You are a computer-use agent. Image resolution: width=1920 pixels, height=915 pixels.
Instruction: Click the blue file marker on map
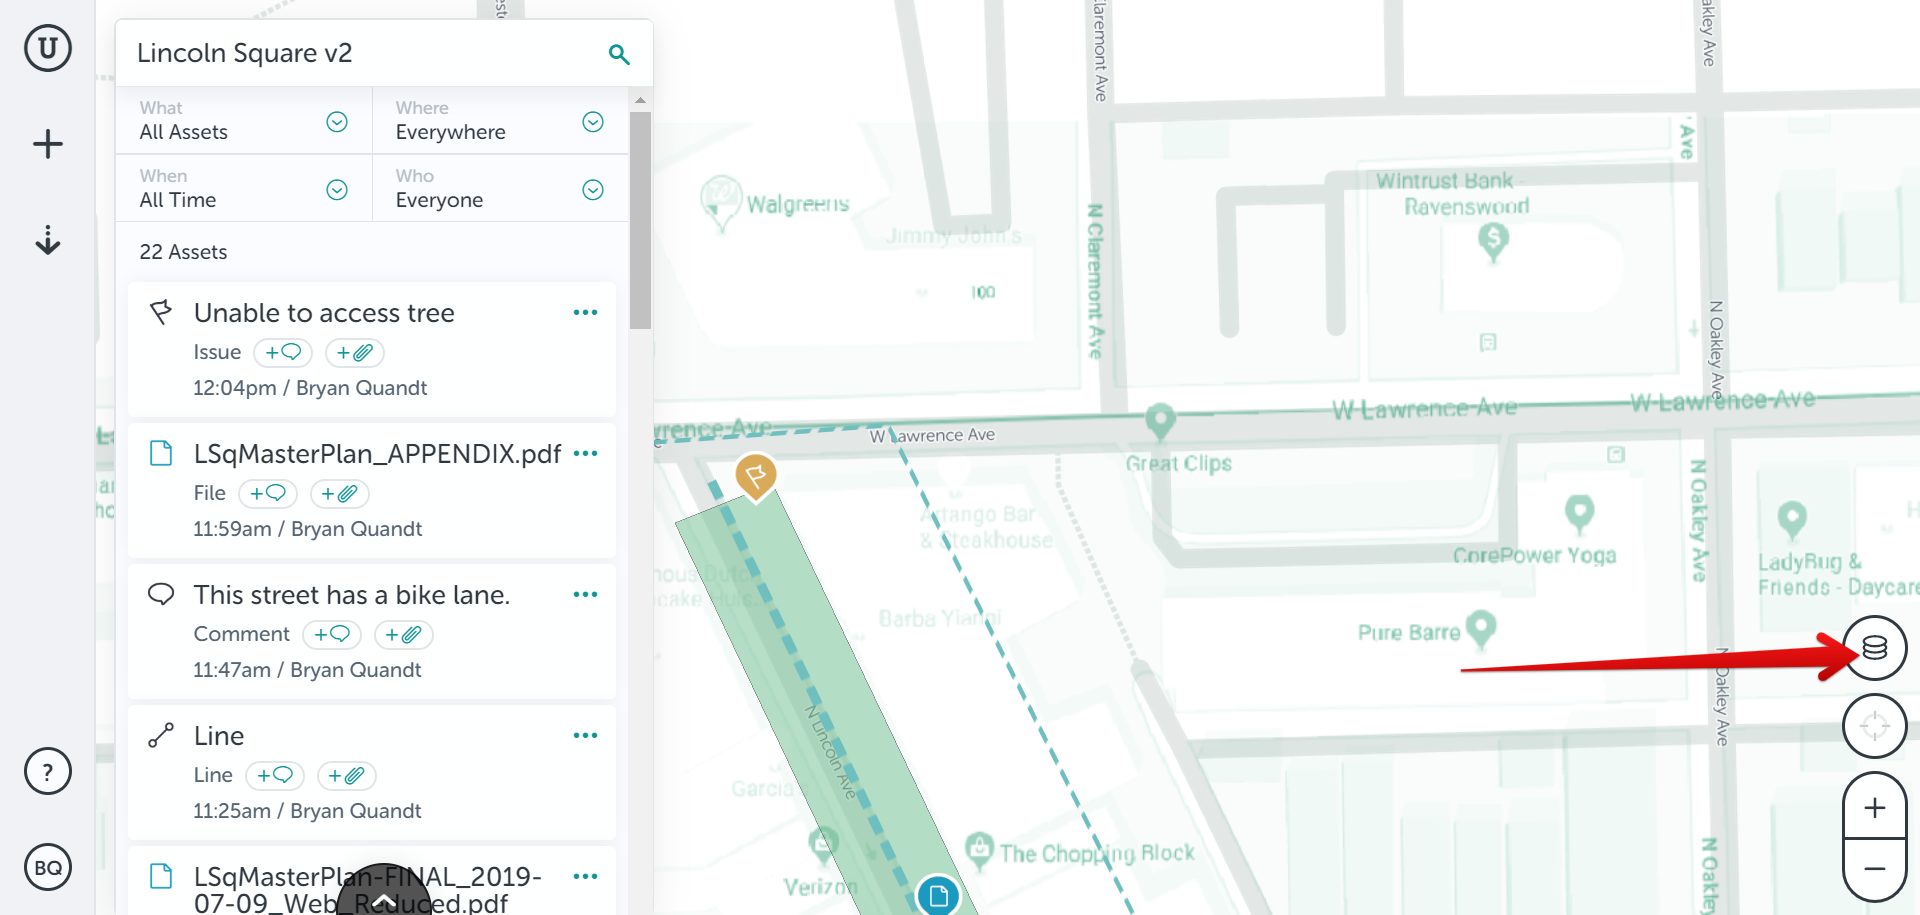(938, 895)
